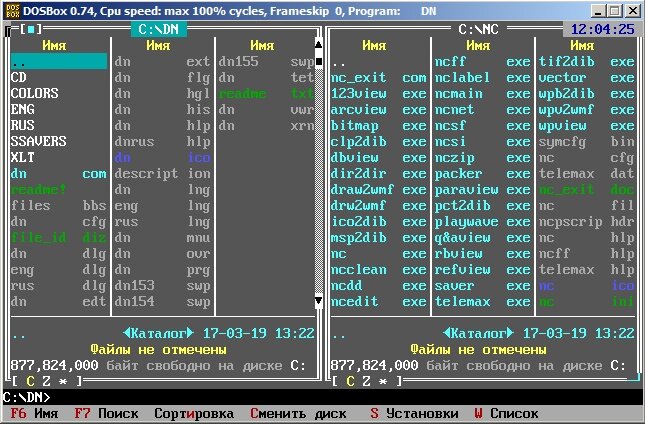Select the green readme! file
Viewport: 645px width, 424px height.
(x=58, y=190)
